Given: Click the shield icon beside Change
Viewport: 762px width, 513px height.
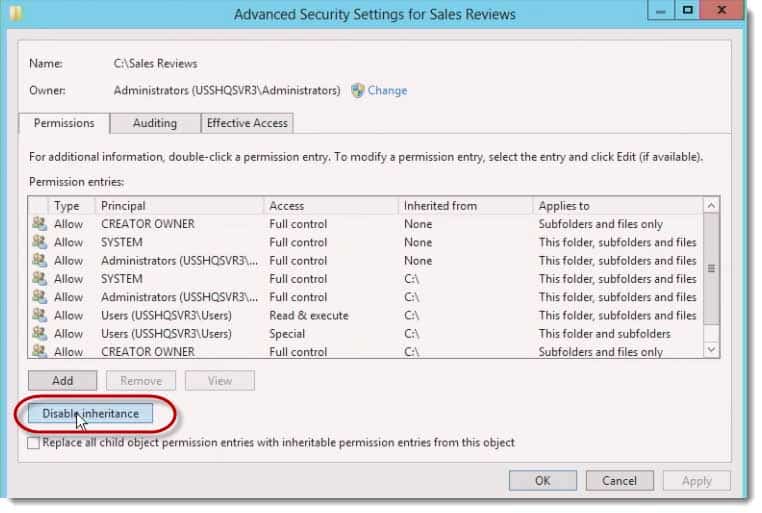Looking at the screenshot, I should point(358,90).
